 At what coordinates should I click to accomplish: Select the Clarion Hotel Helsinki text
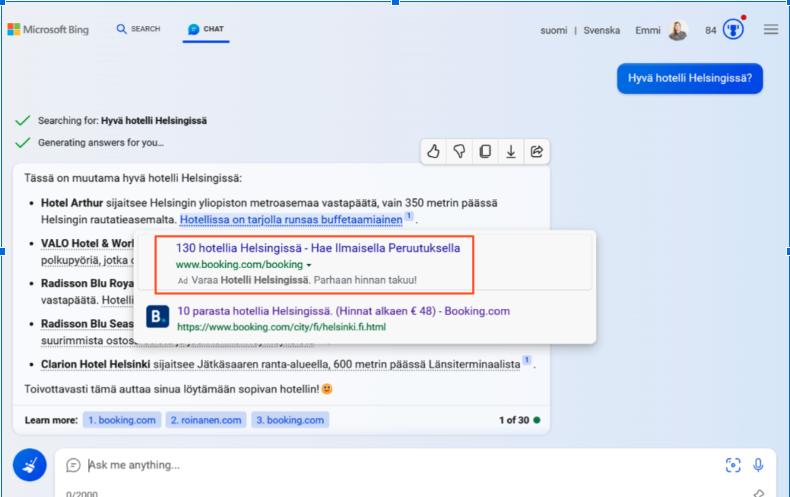point(96,364)
